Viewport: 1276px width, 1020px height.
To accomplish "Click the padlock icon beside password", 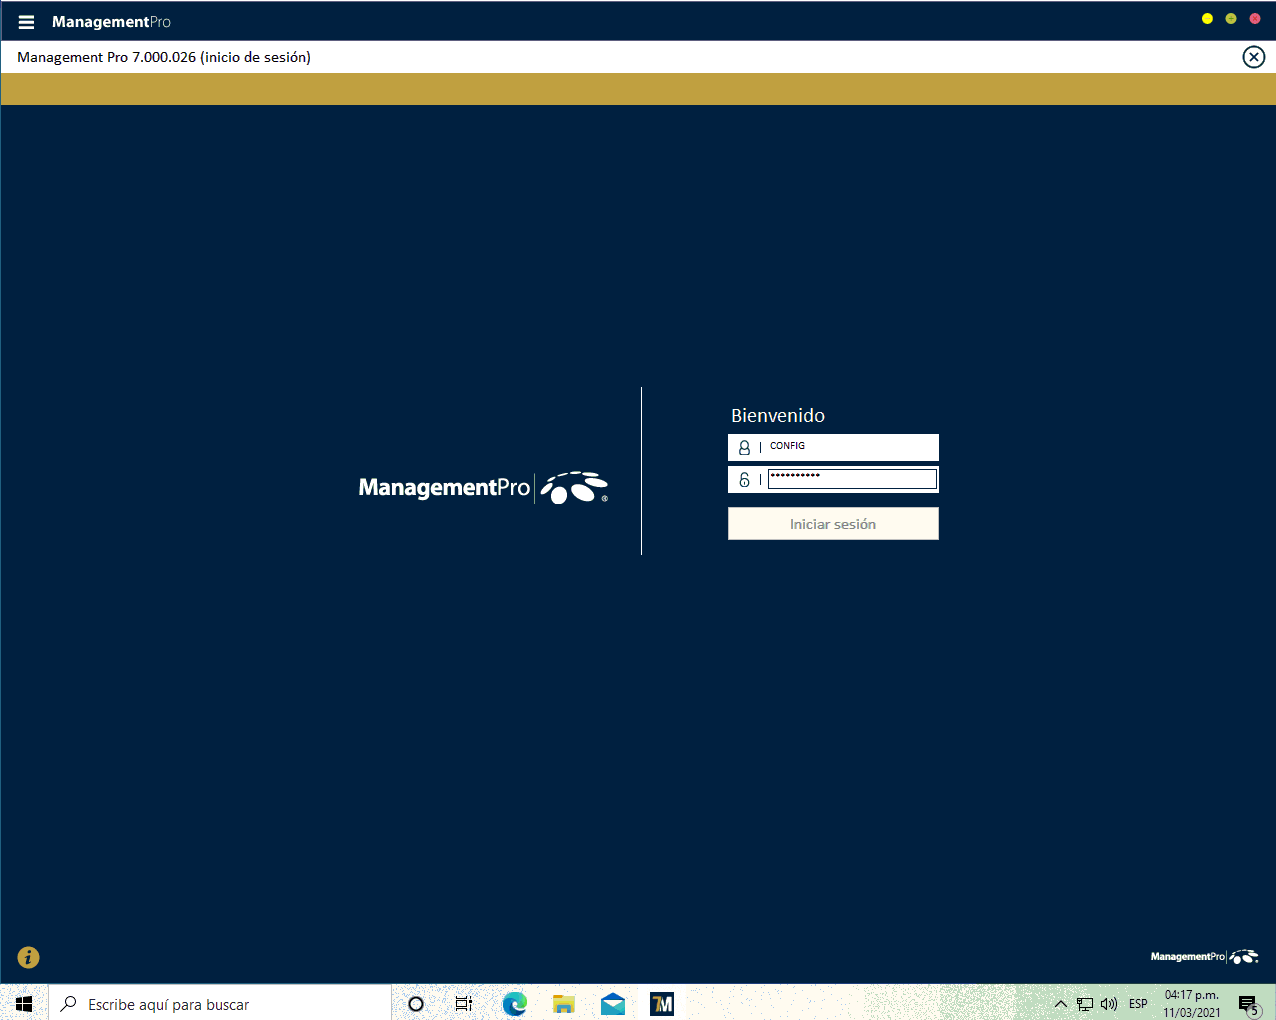I will [744, 480].
